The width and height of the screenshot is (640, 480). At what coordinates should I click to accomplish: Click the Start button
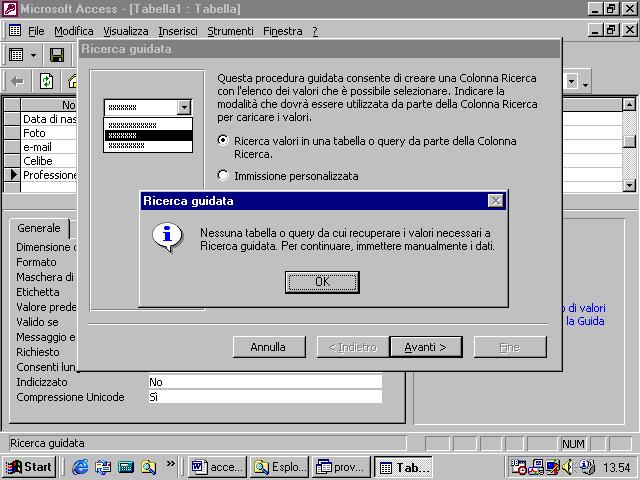[x=29, y=467]
